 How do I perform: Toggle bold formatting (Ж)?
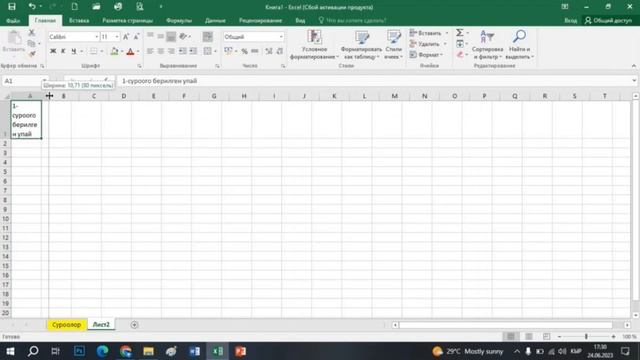click(53, 51)
